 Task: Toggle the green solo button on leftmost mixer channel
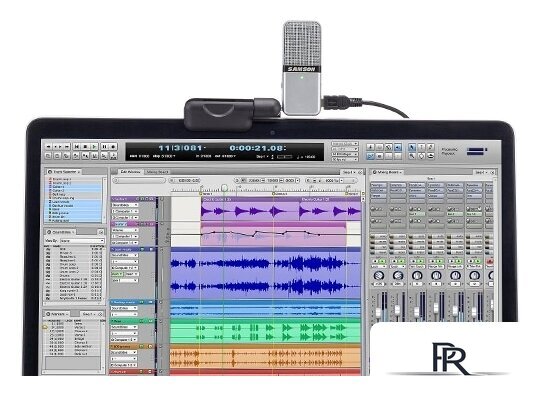coord(382,261)
